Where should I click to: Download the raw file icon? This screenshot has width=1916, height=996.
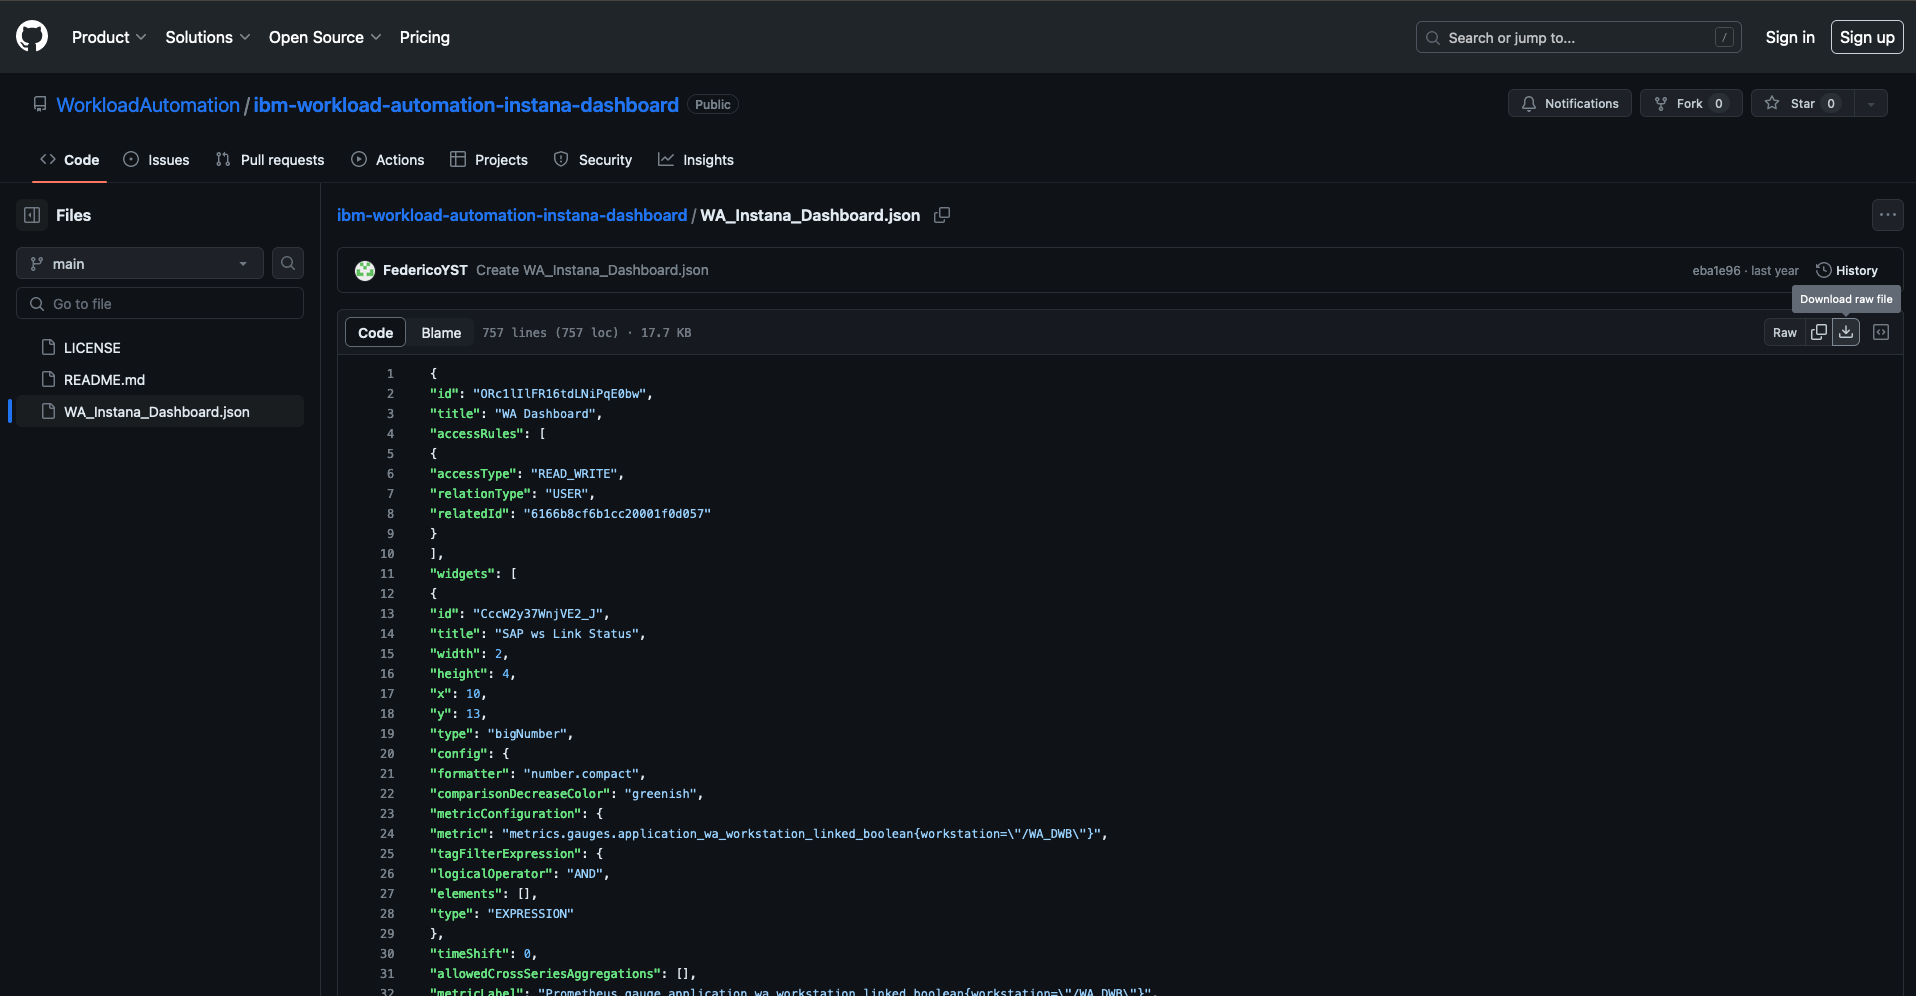pyautogui.click(x=1846, y=332)
